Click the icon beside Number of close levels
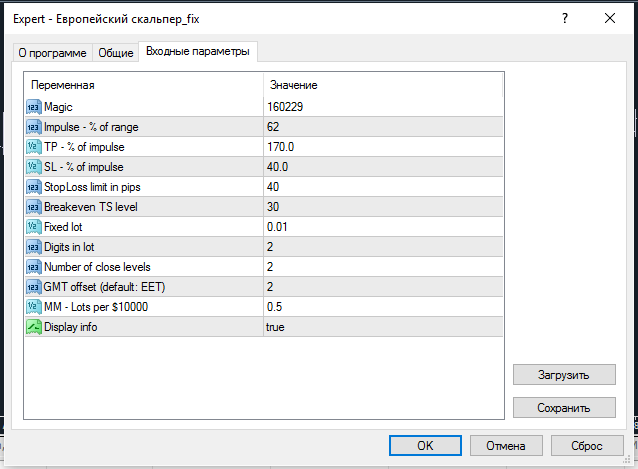The height and width of the screenshot is (469, 638). (34, 267)
